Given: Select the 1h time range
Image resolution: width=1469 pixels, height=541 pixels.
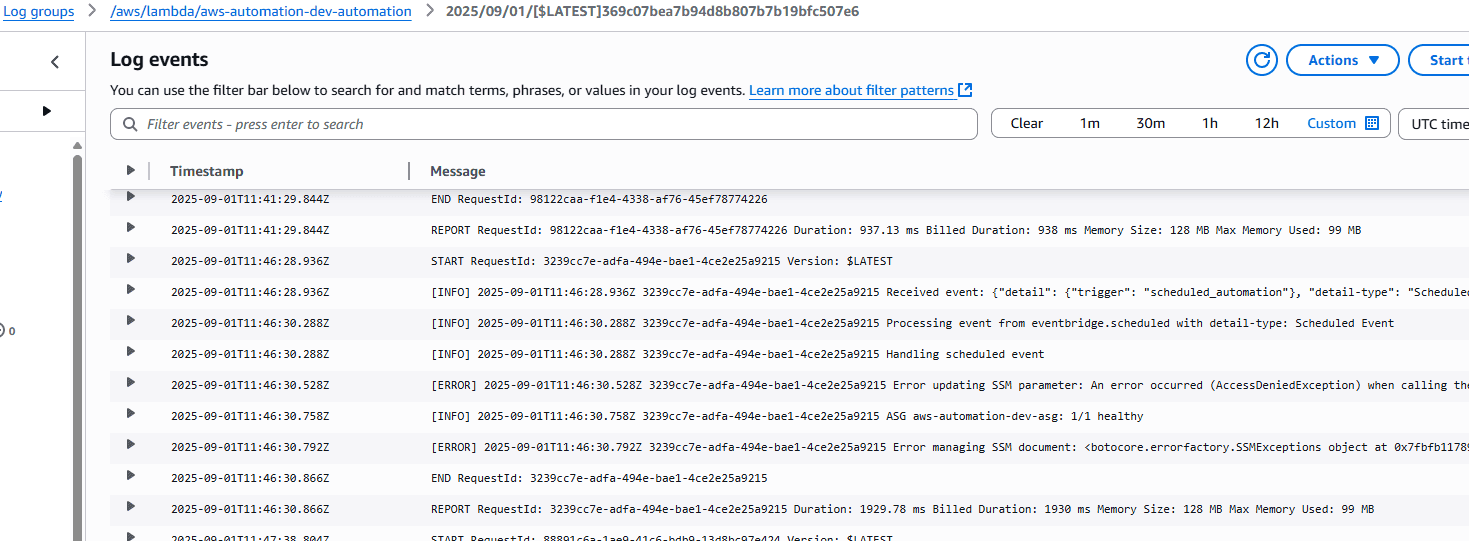Looking at the screenshot, I should [x=1210, y=124].
